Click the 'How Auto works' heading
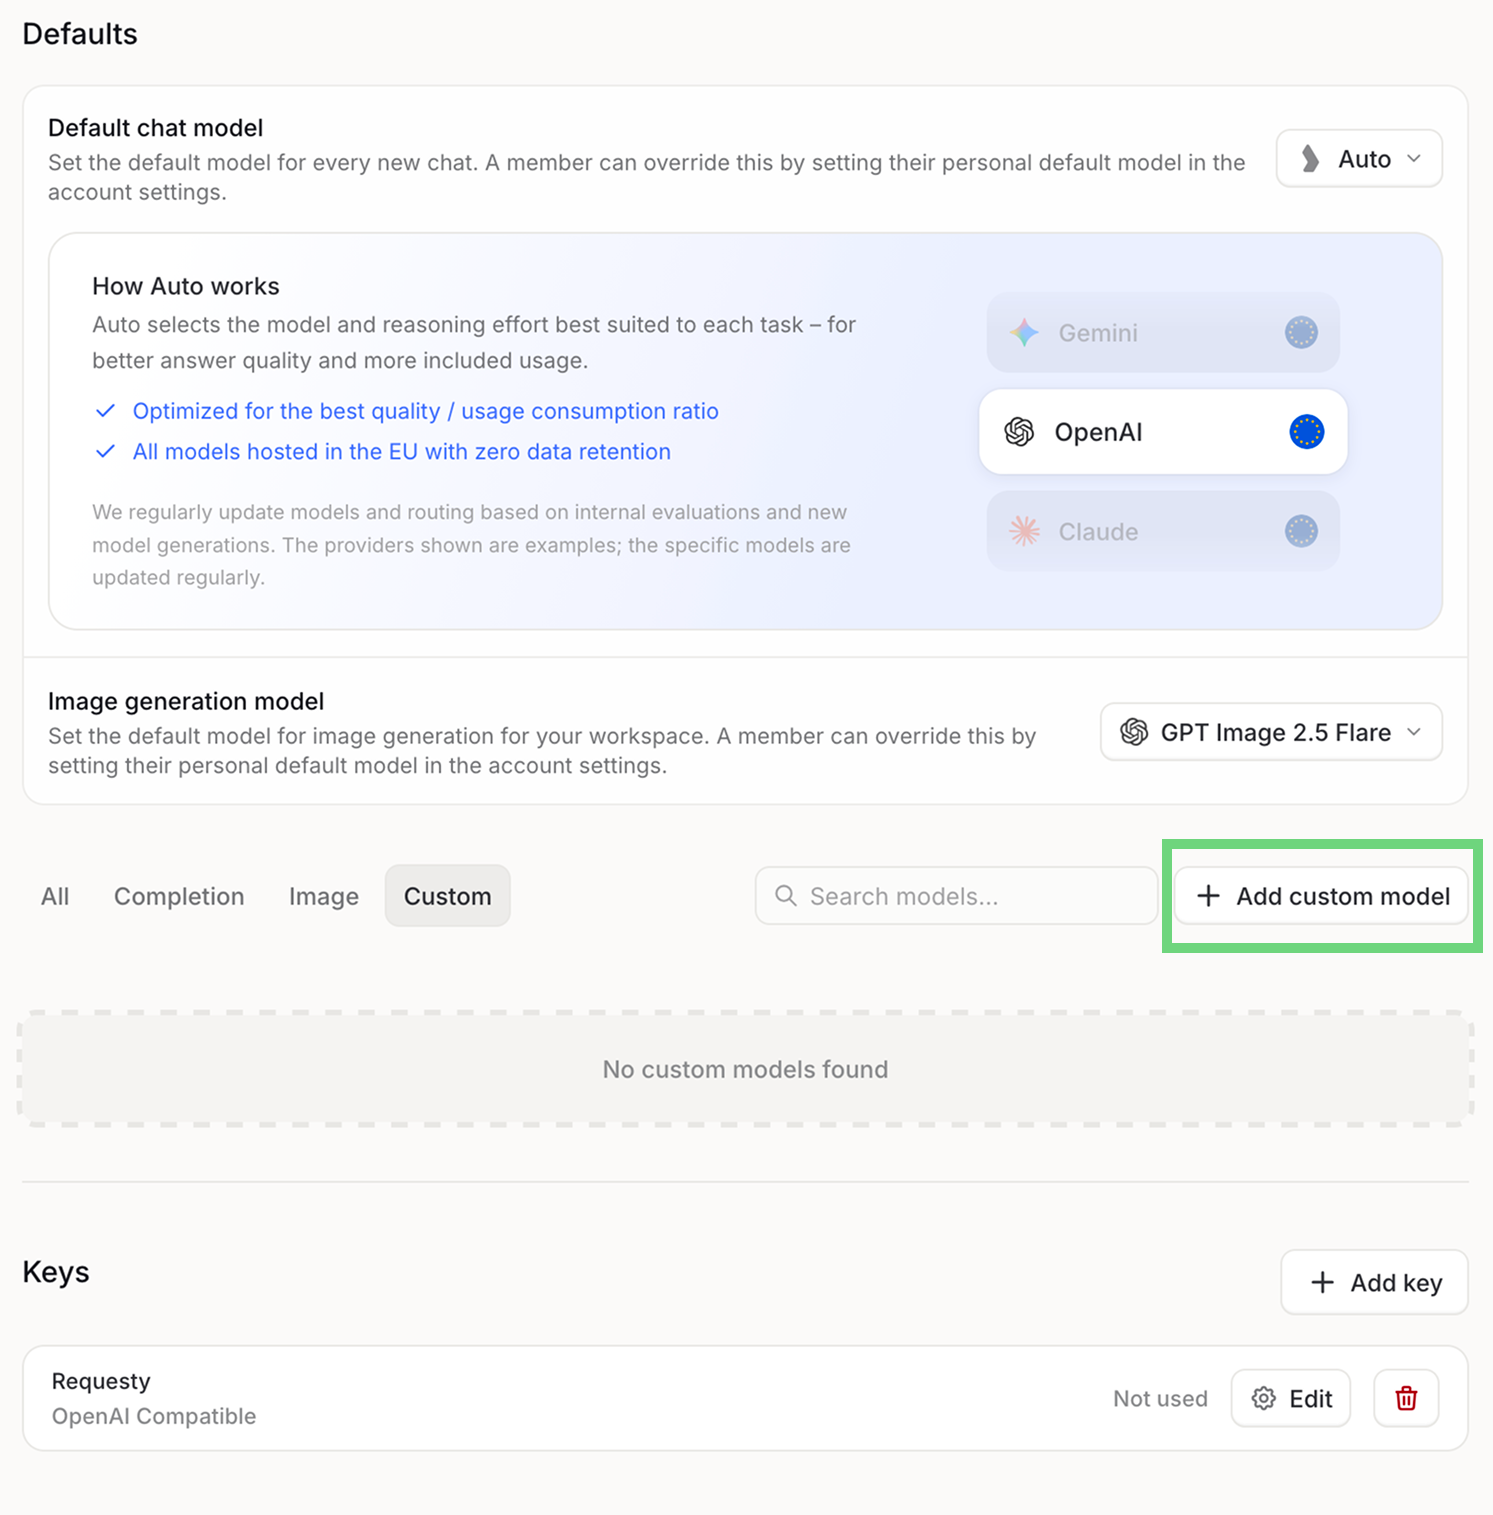 (186, 286)
